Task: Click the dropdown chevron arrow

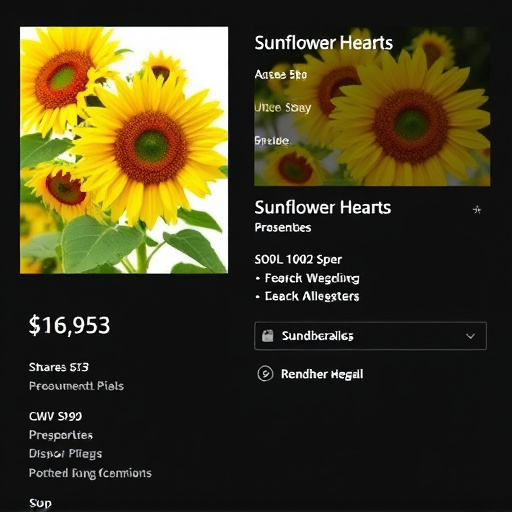Action: (470, 336)
